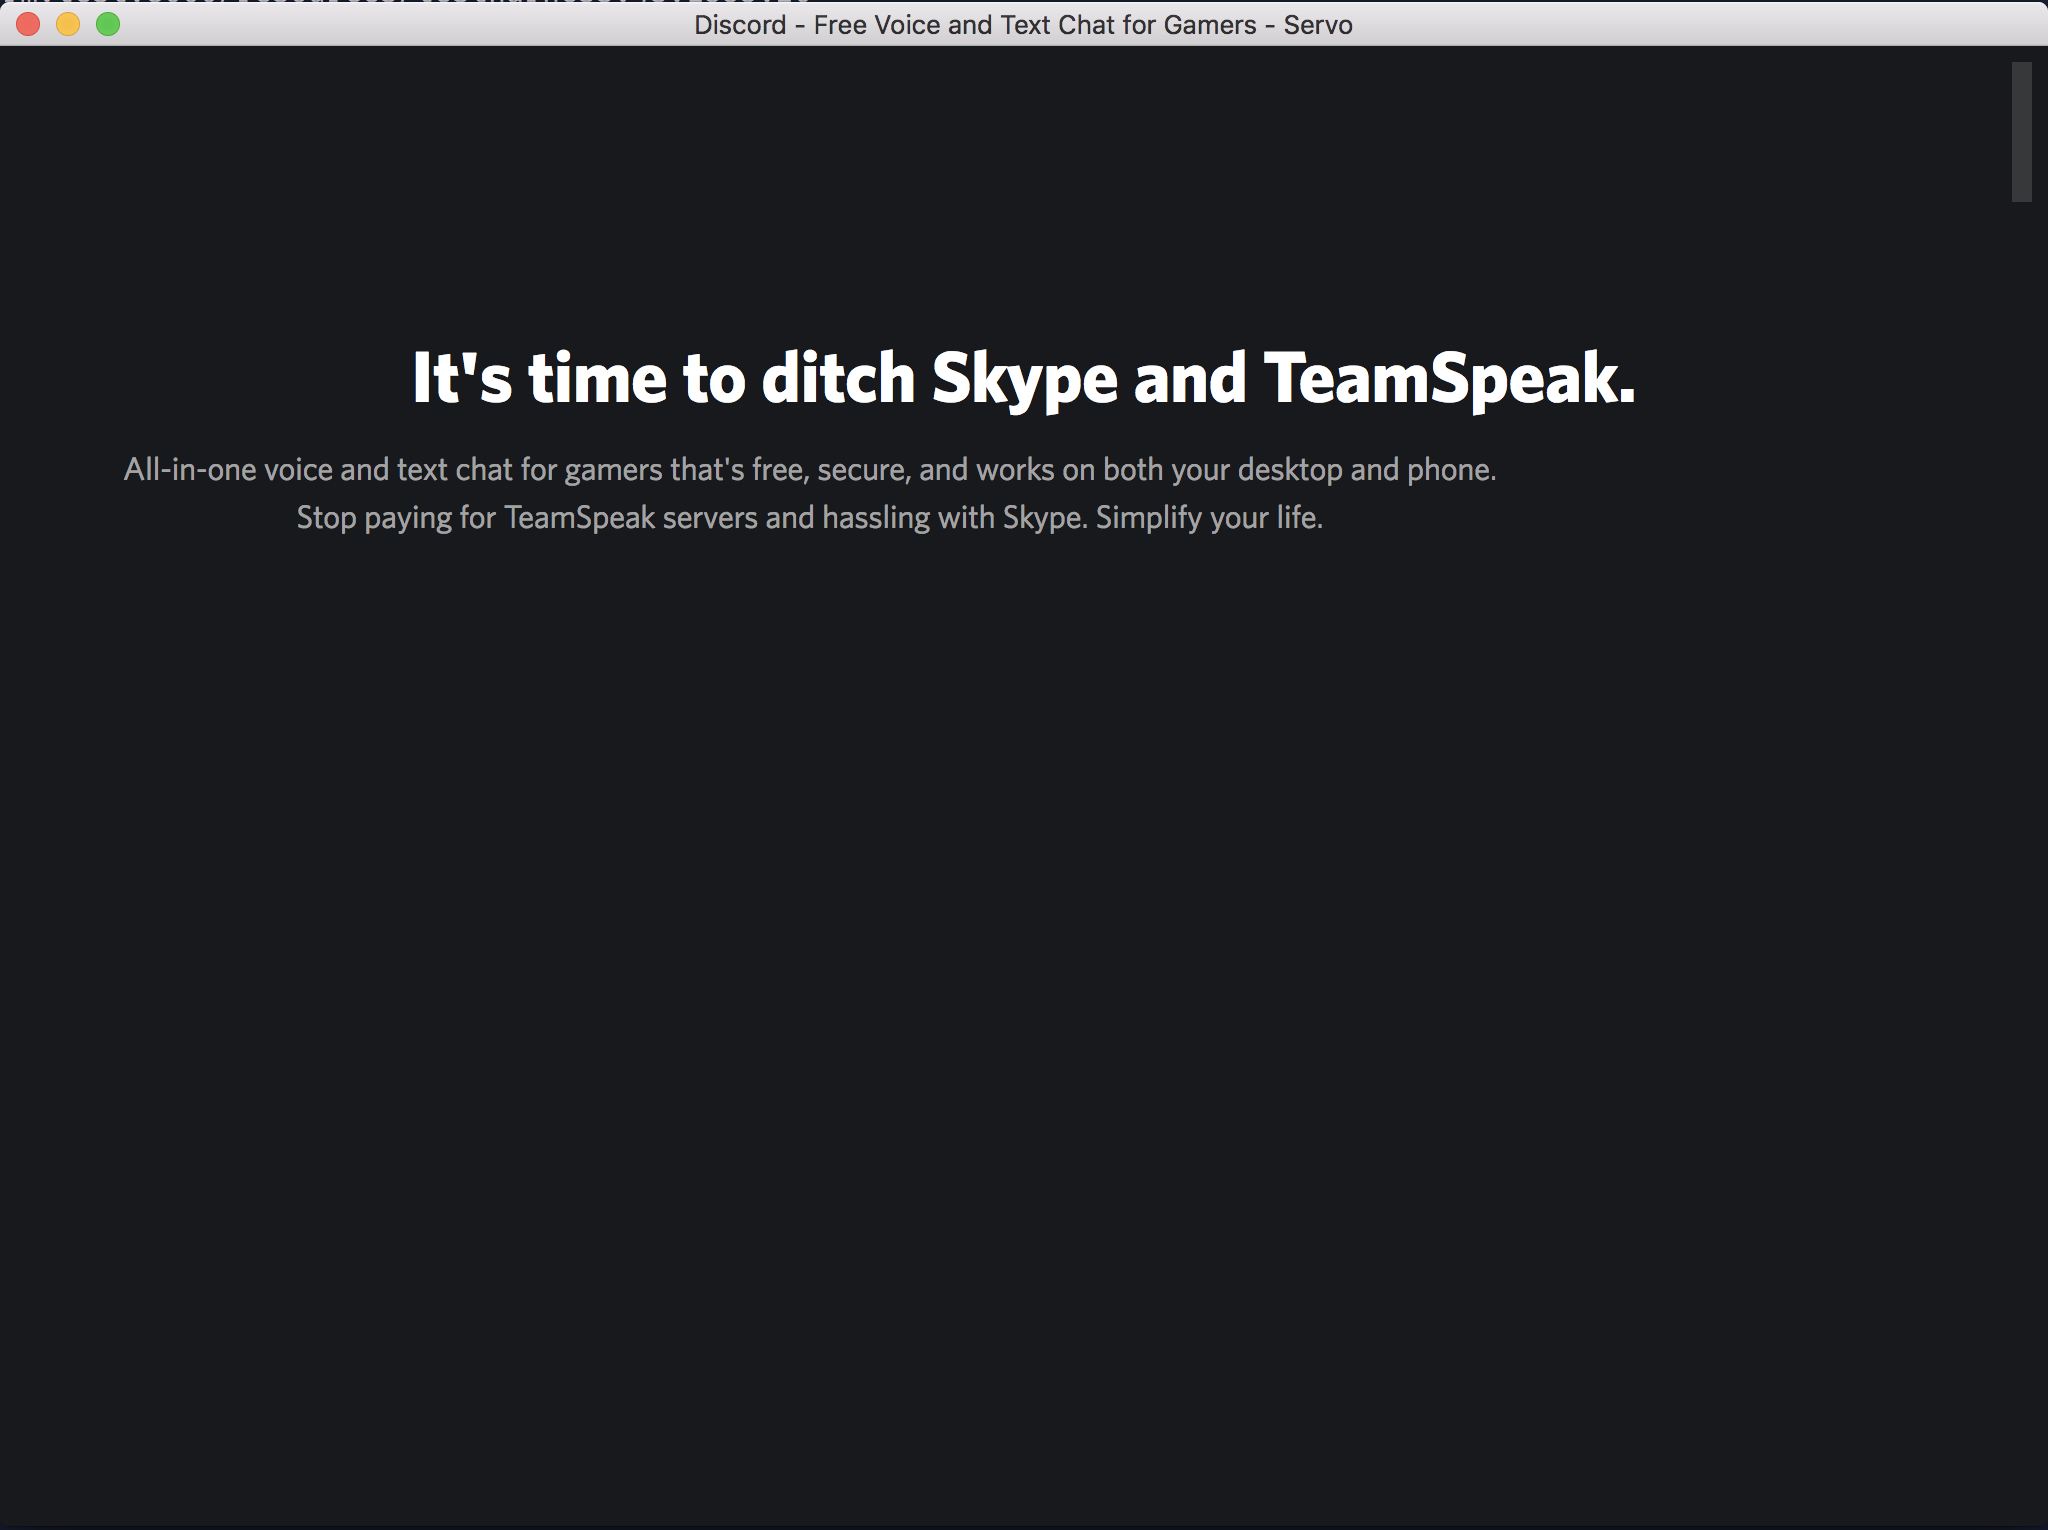
Task: Click "Simplify your life." text
Action: [x=1209, y=518]
